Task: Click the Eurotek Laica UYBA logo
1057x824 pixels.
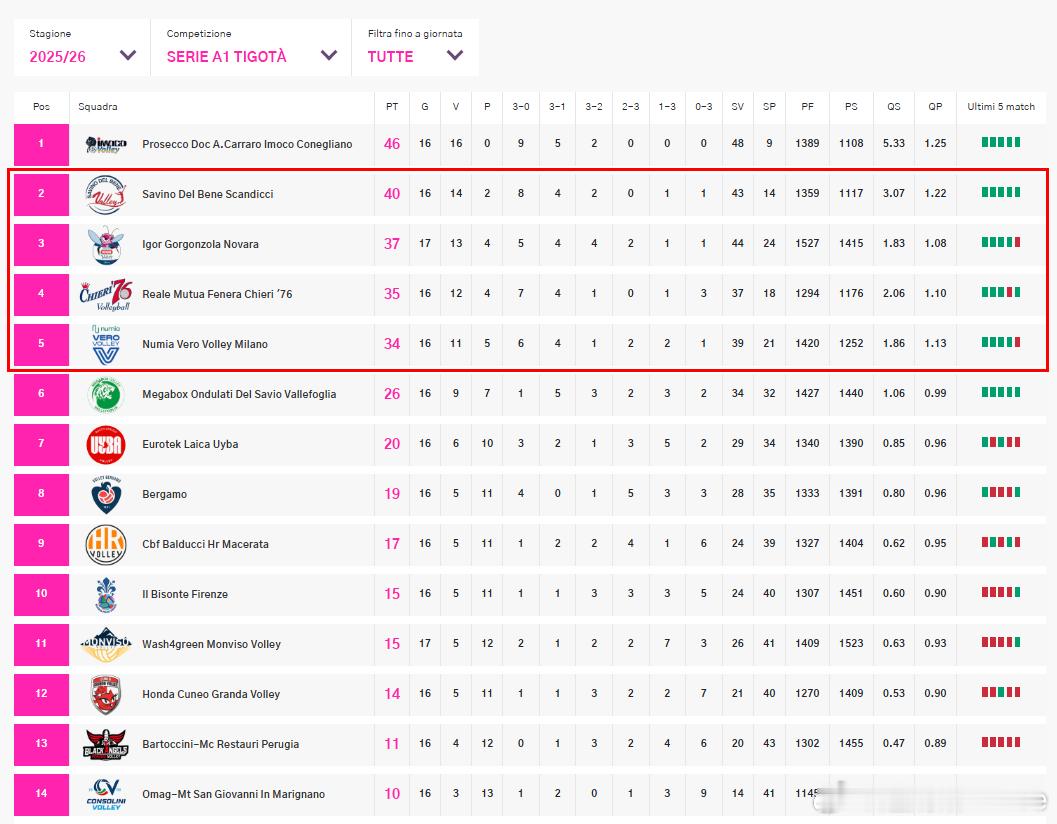Action: (x=105, y=444)
